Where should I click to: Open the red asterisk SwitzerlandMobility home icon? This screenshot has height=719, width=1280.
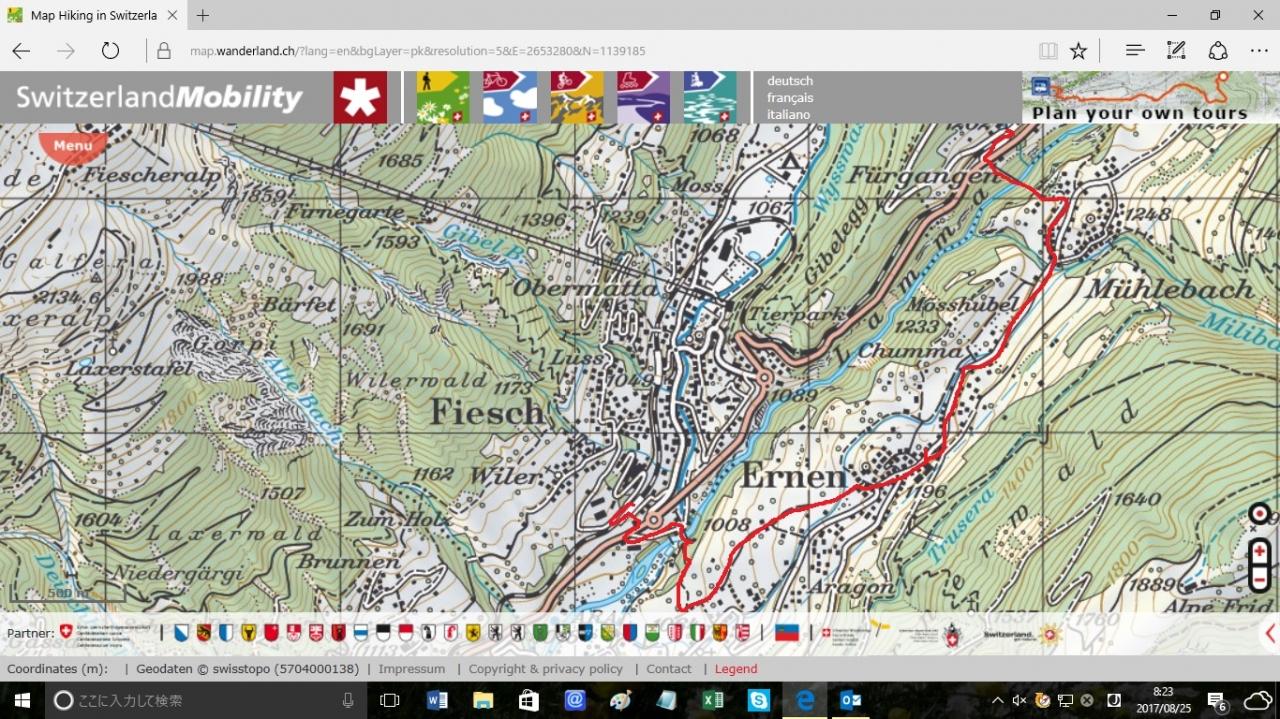click(360, 97)
